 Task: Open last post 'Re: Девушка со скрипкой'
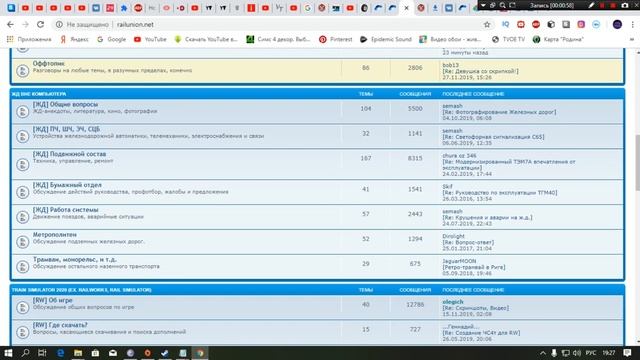(x=480, y=71)
